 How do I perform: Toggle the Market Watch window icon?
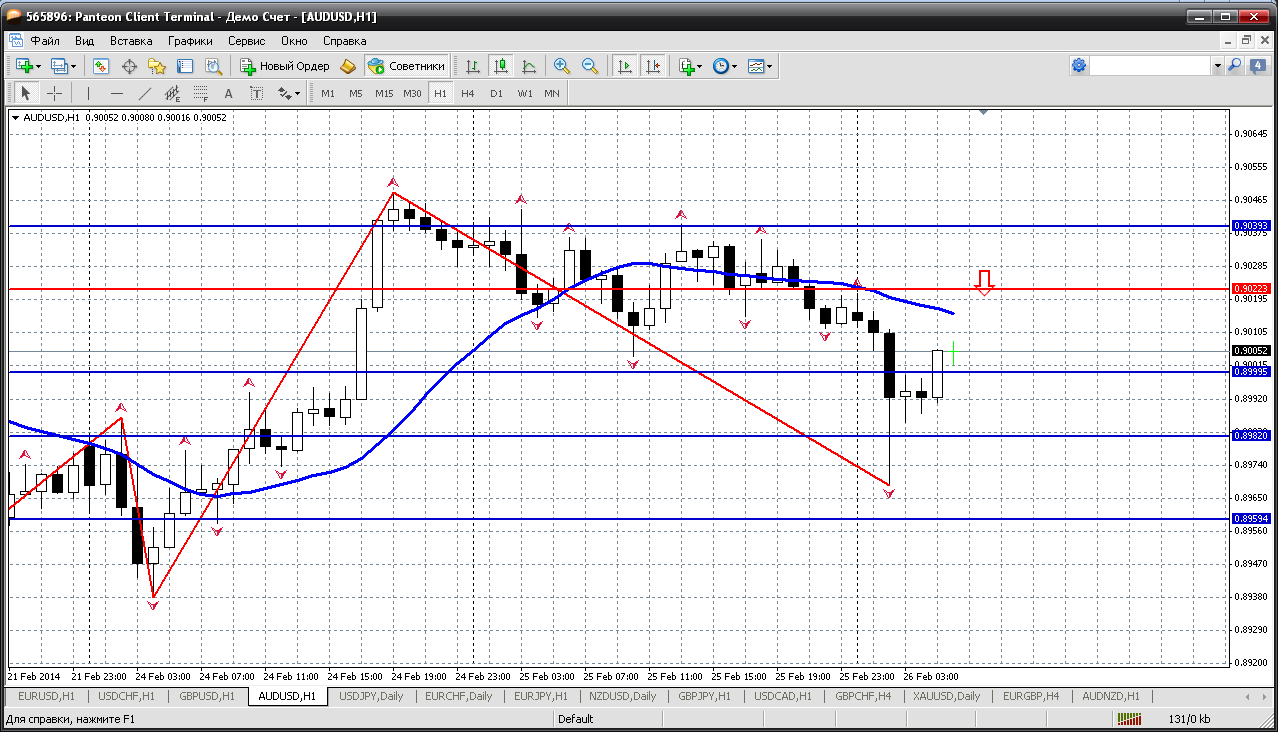[101, 66]
